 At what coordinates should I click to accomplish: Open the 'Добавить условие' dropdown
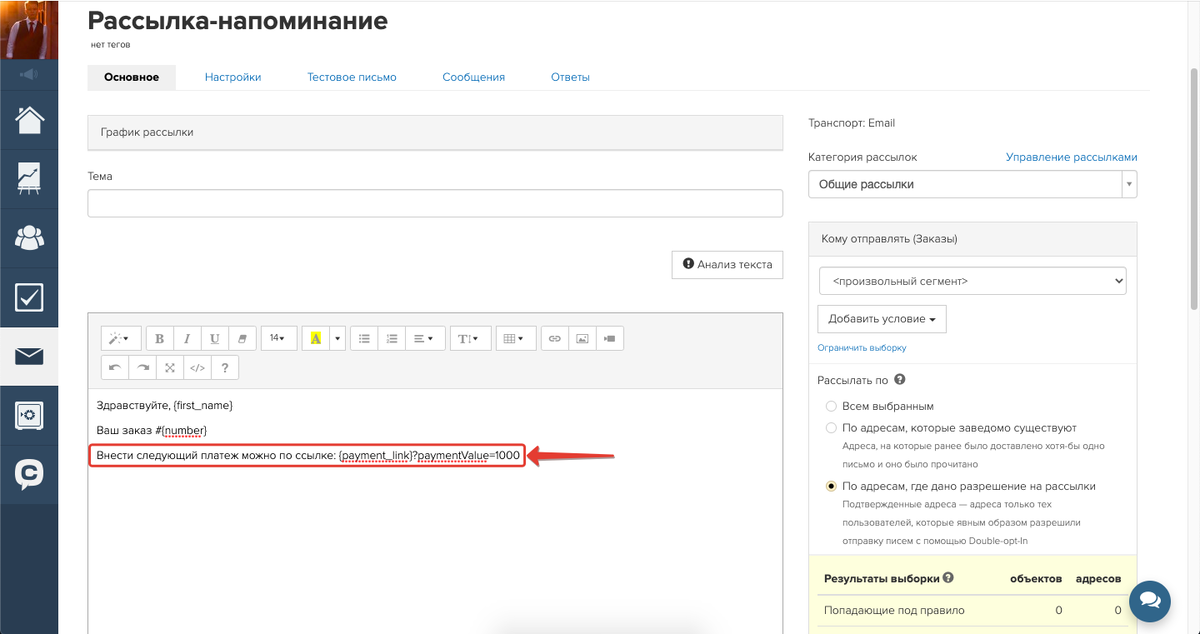[x=882, y=319]
